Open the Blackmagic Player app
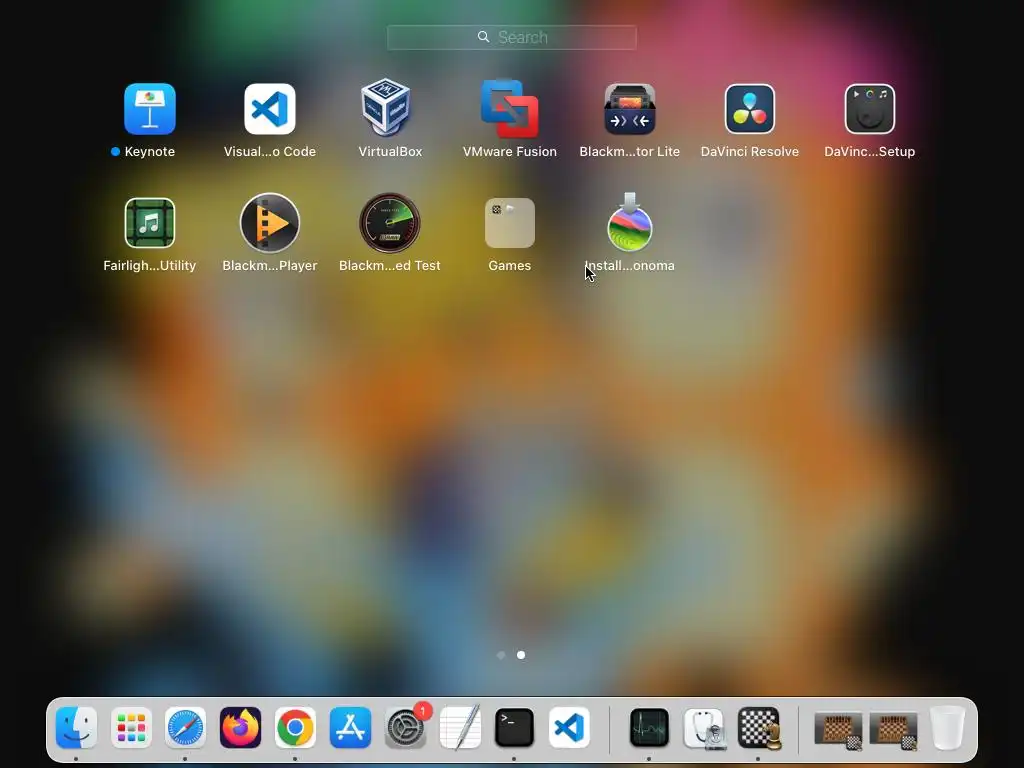Viewport: 1024px width, 768px height. pyautogui.click(x=270, y=223)
